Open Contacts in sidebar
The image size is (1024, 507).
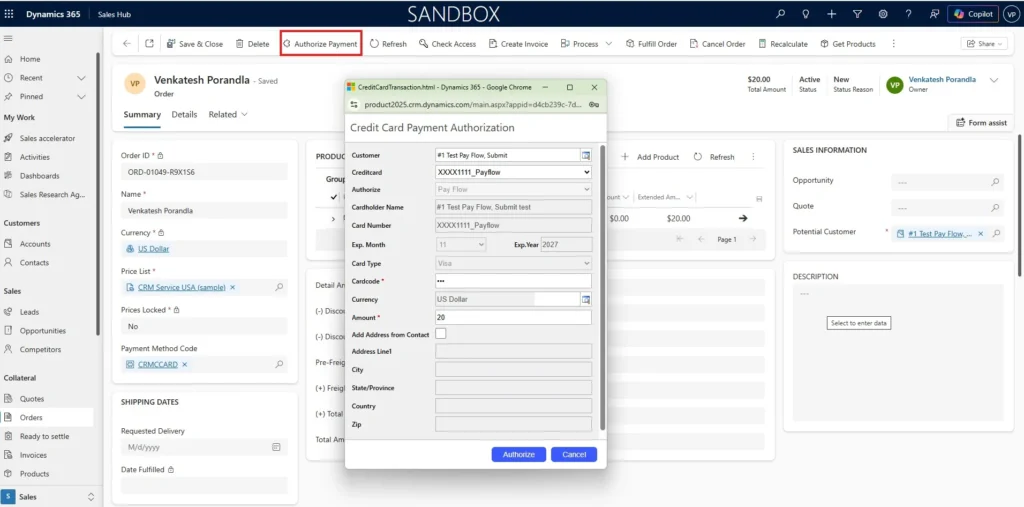34,263
